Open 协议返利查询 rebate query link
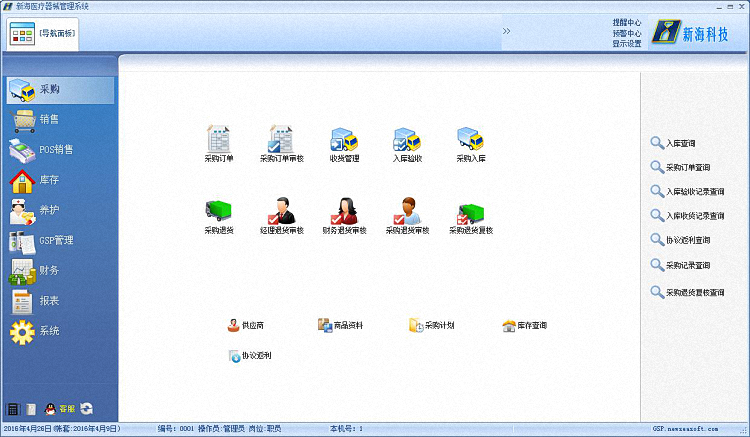Image resolution: width=750 pixels, height=437 pixels. [x=680, y=240]
